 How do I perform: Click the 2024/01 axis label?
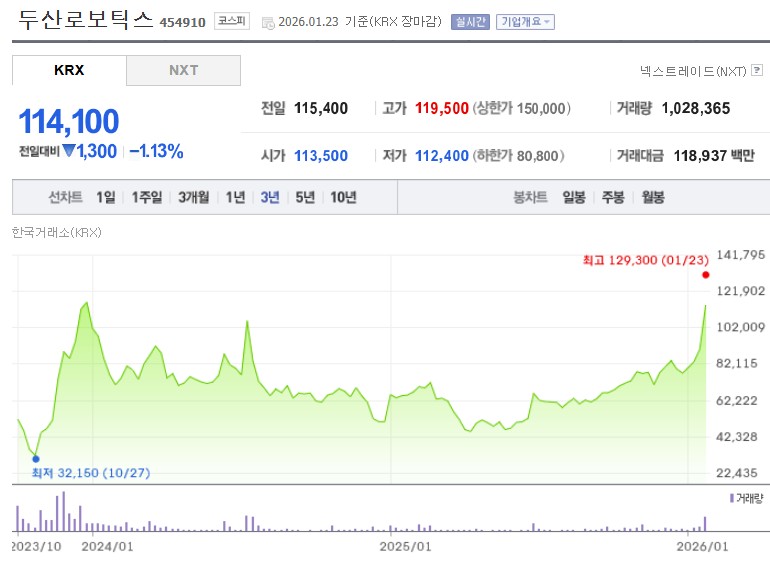coord(107,546)
